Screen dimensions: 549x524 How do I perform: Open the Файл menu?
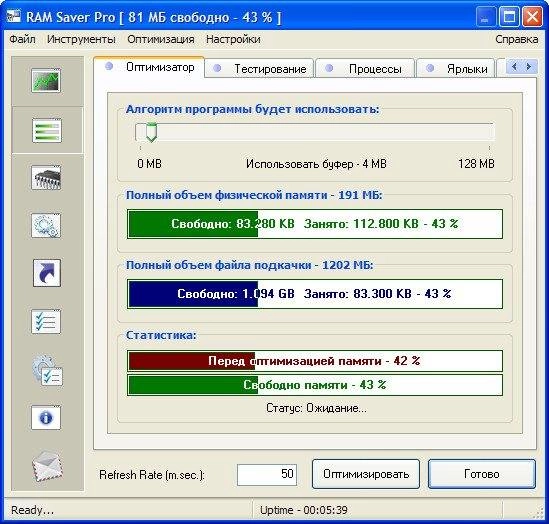pyautogui.click(x=22, y=39)
